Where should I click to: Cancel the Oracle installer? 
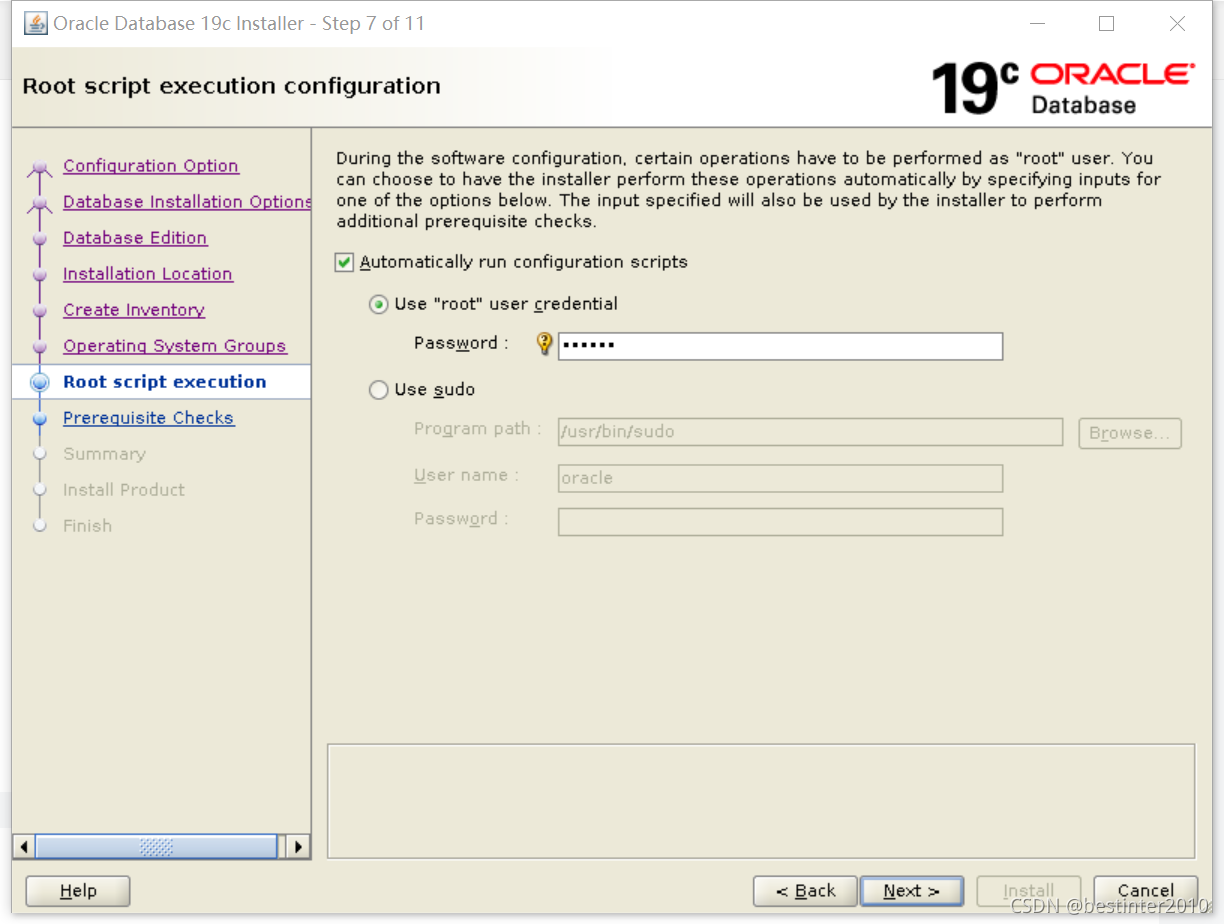point(1146,891)
